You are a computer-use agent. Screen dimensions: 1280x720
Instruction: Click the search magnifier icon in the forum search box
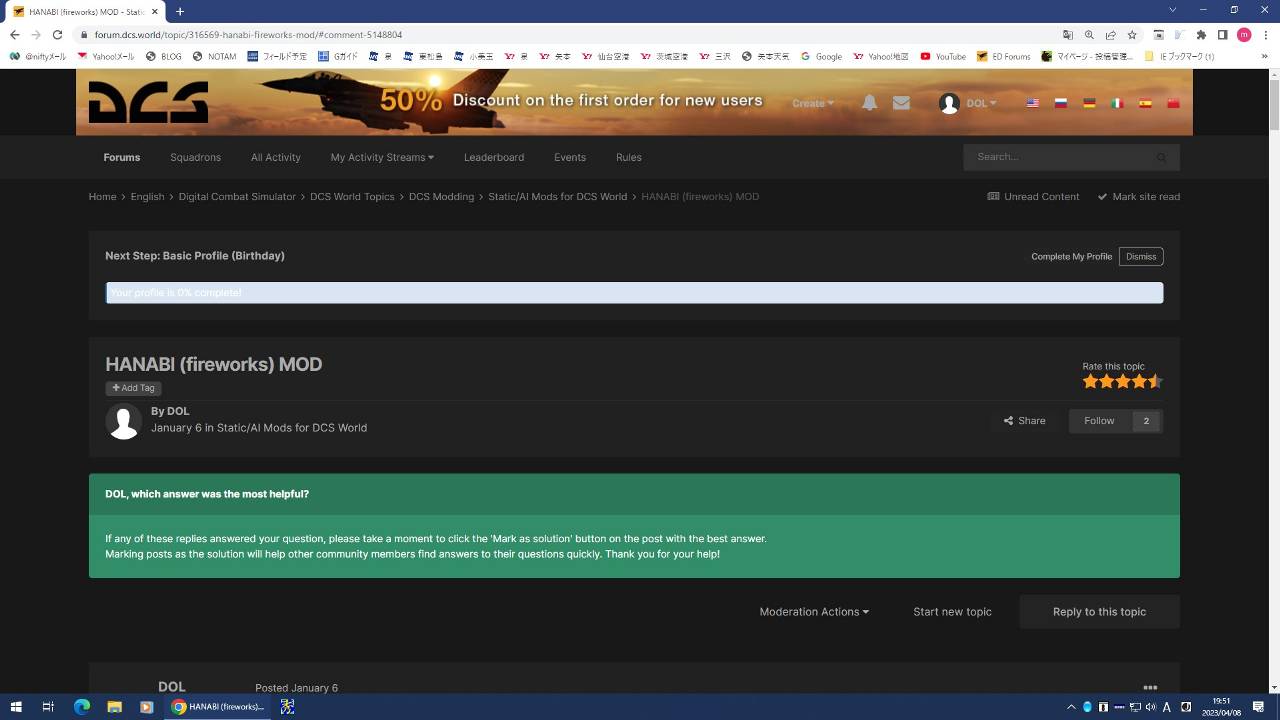[x=1161, y=157]
